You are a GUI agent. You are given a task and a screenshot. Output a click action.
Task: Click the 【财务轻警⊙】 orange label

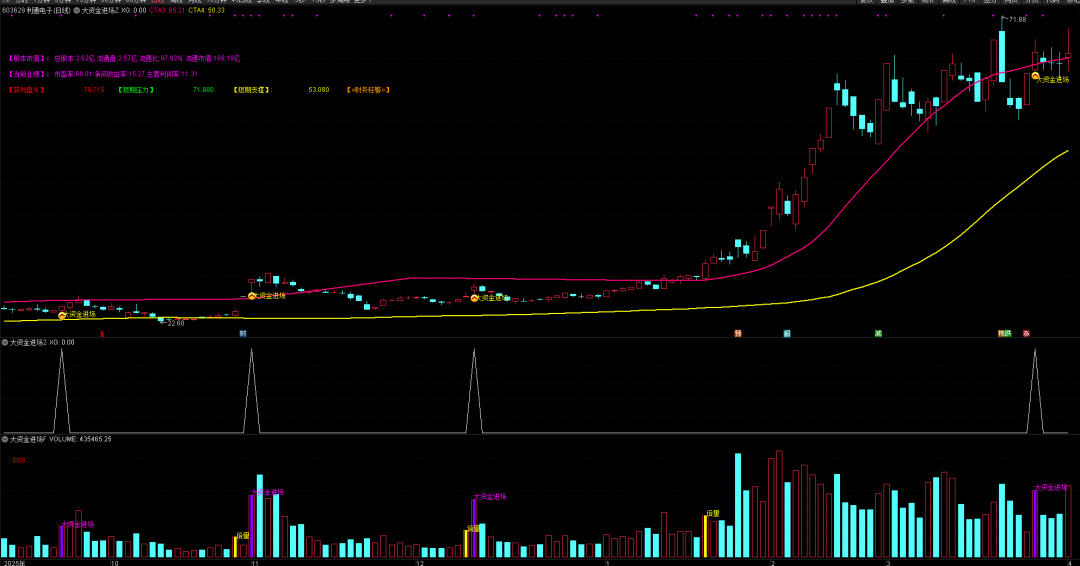click(368, 90)
